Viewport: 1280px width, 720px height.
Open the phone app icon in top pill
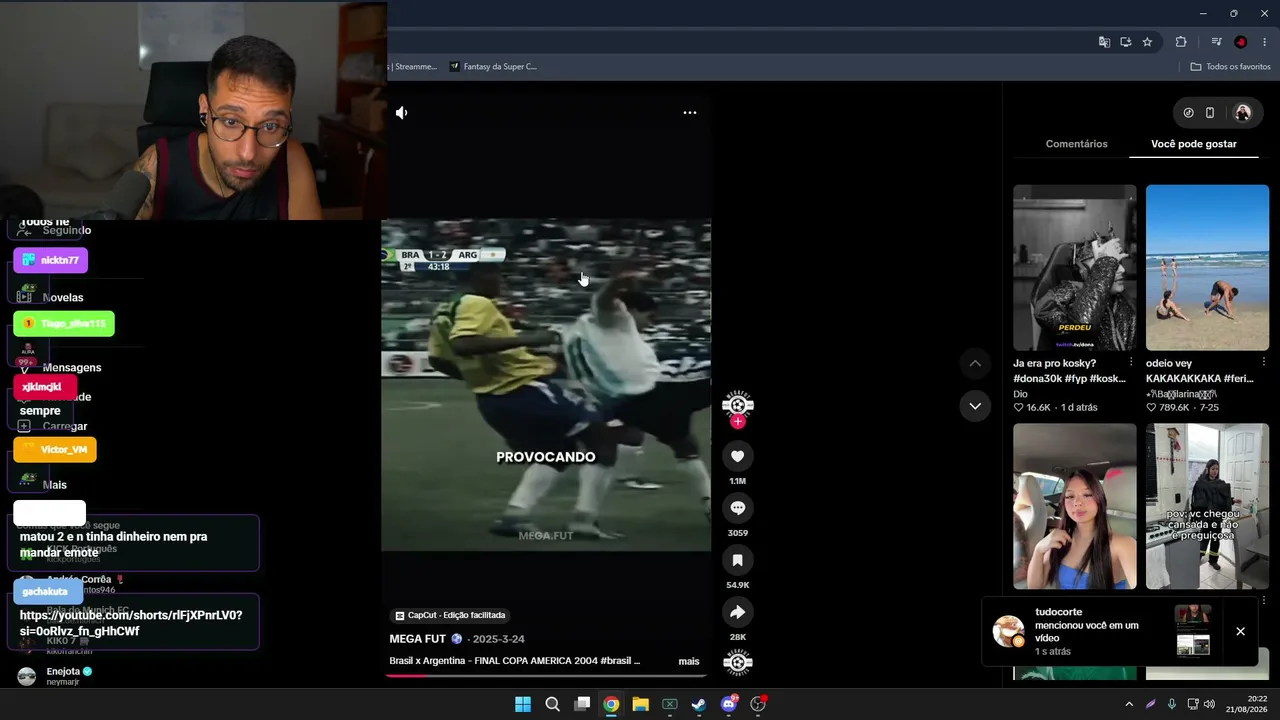1210,113
